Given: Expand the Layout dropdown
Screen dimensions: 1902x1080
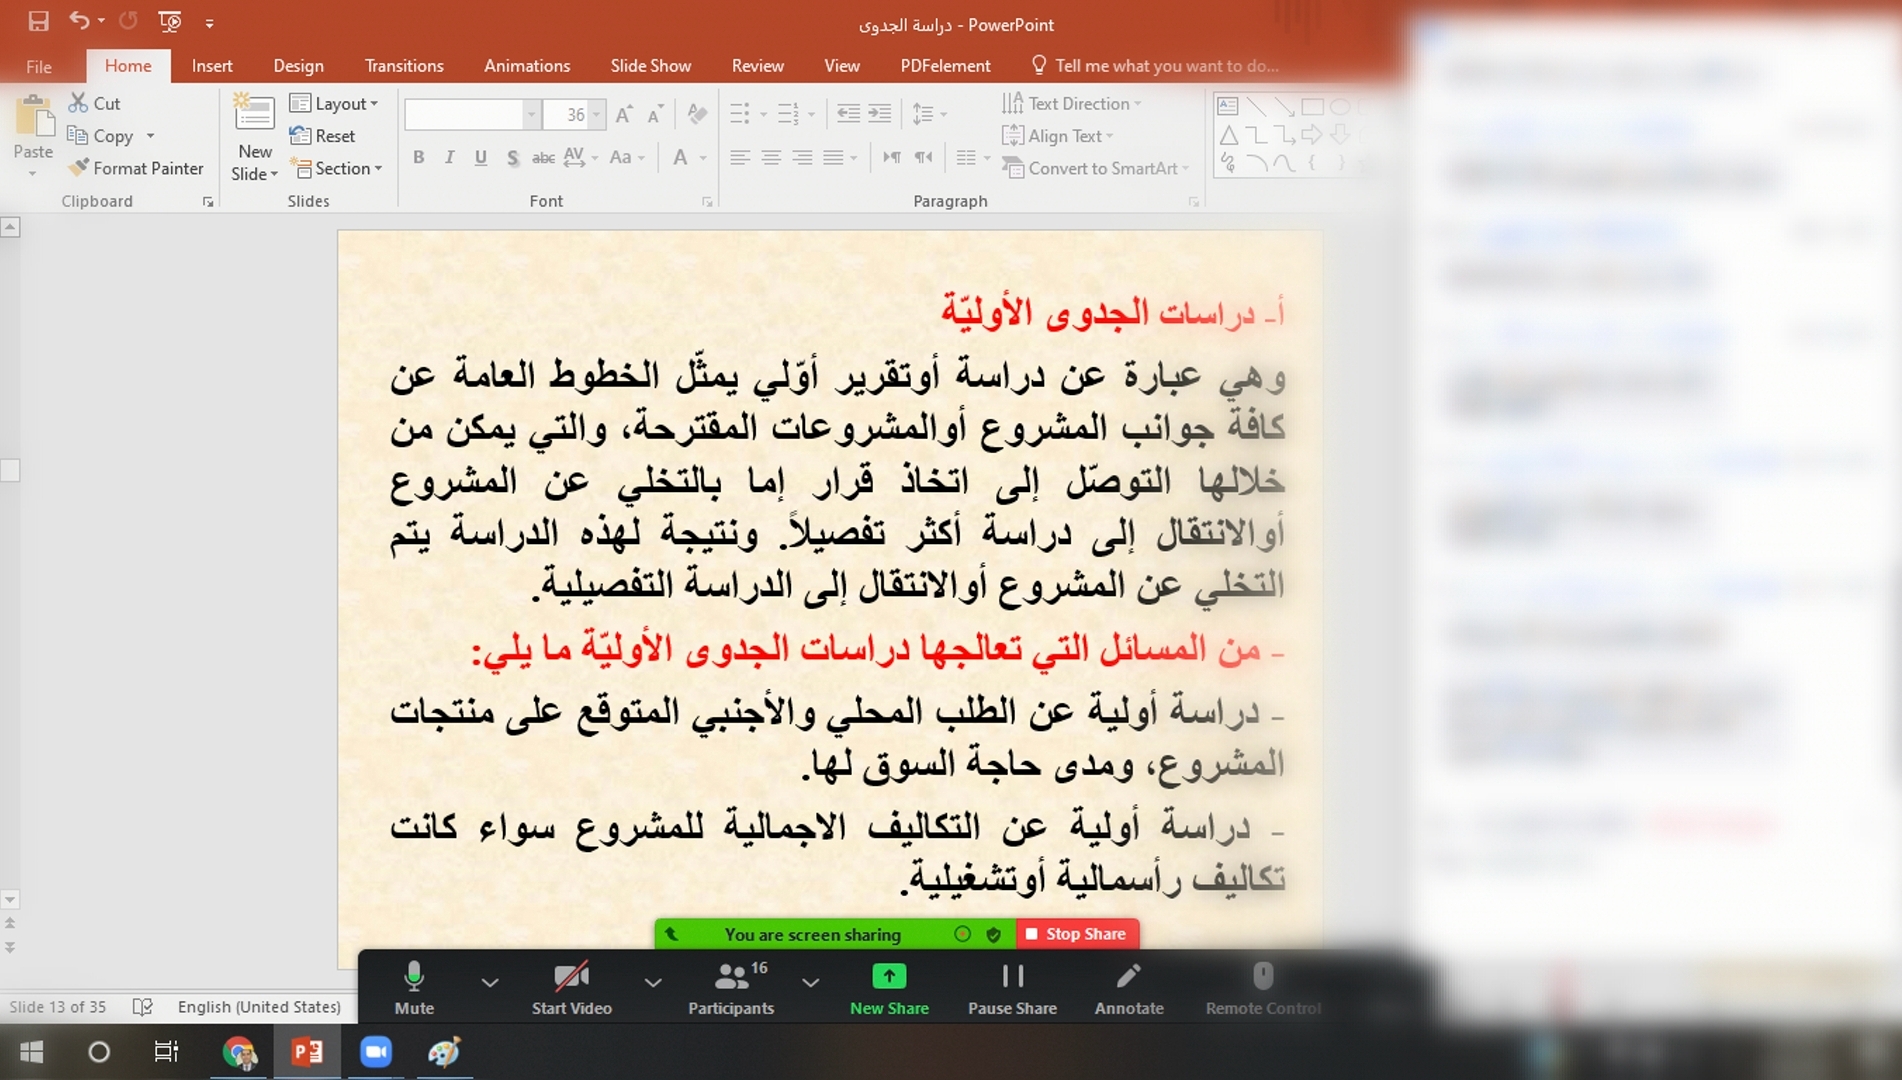Looking at the screenshot, I should (x=334, y=103).
